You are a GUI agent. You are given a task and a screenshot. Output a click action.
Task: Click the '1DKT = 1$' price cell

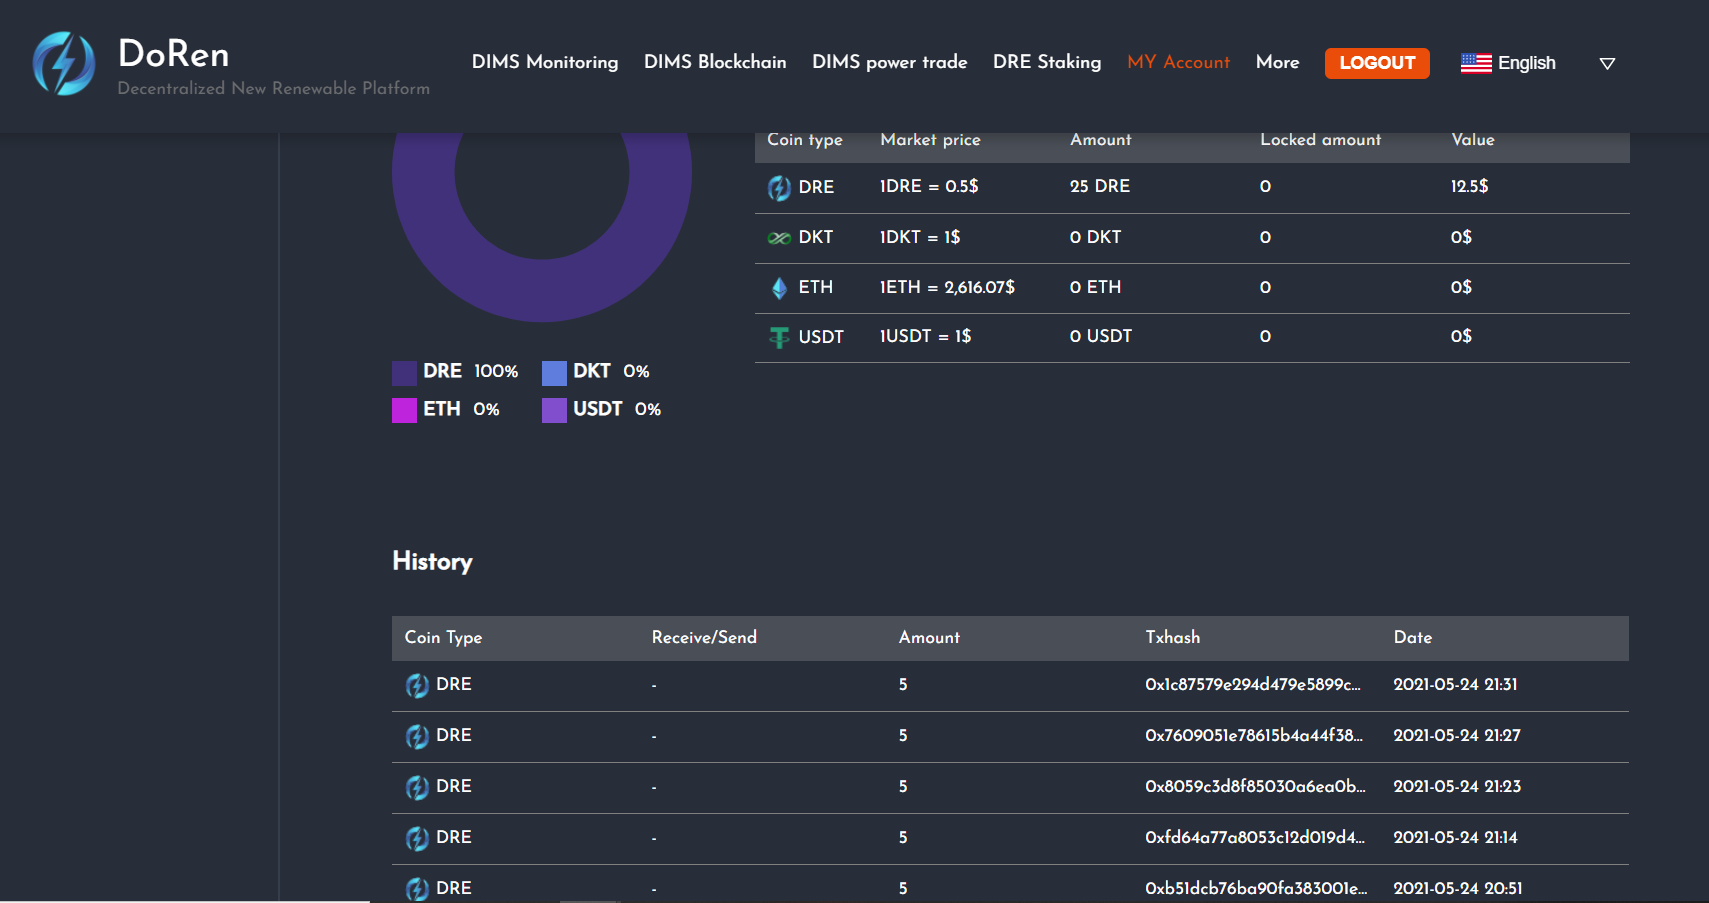click(920, 238)
